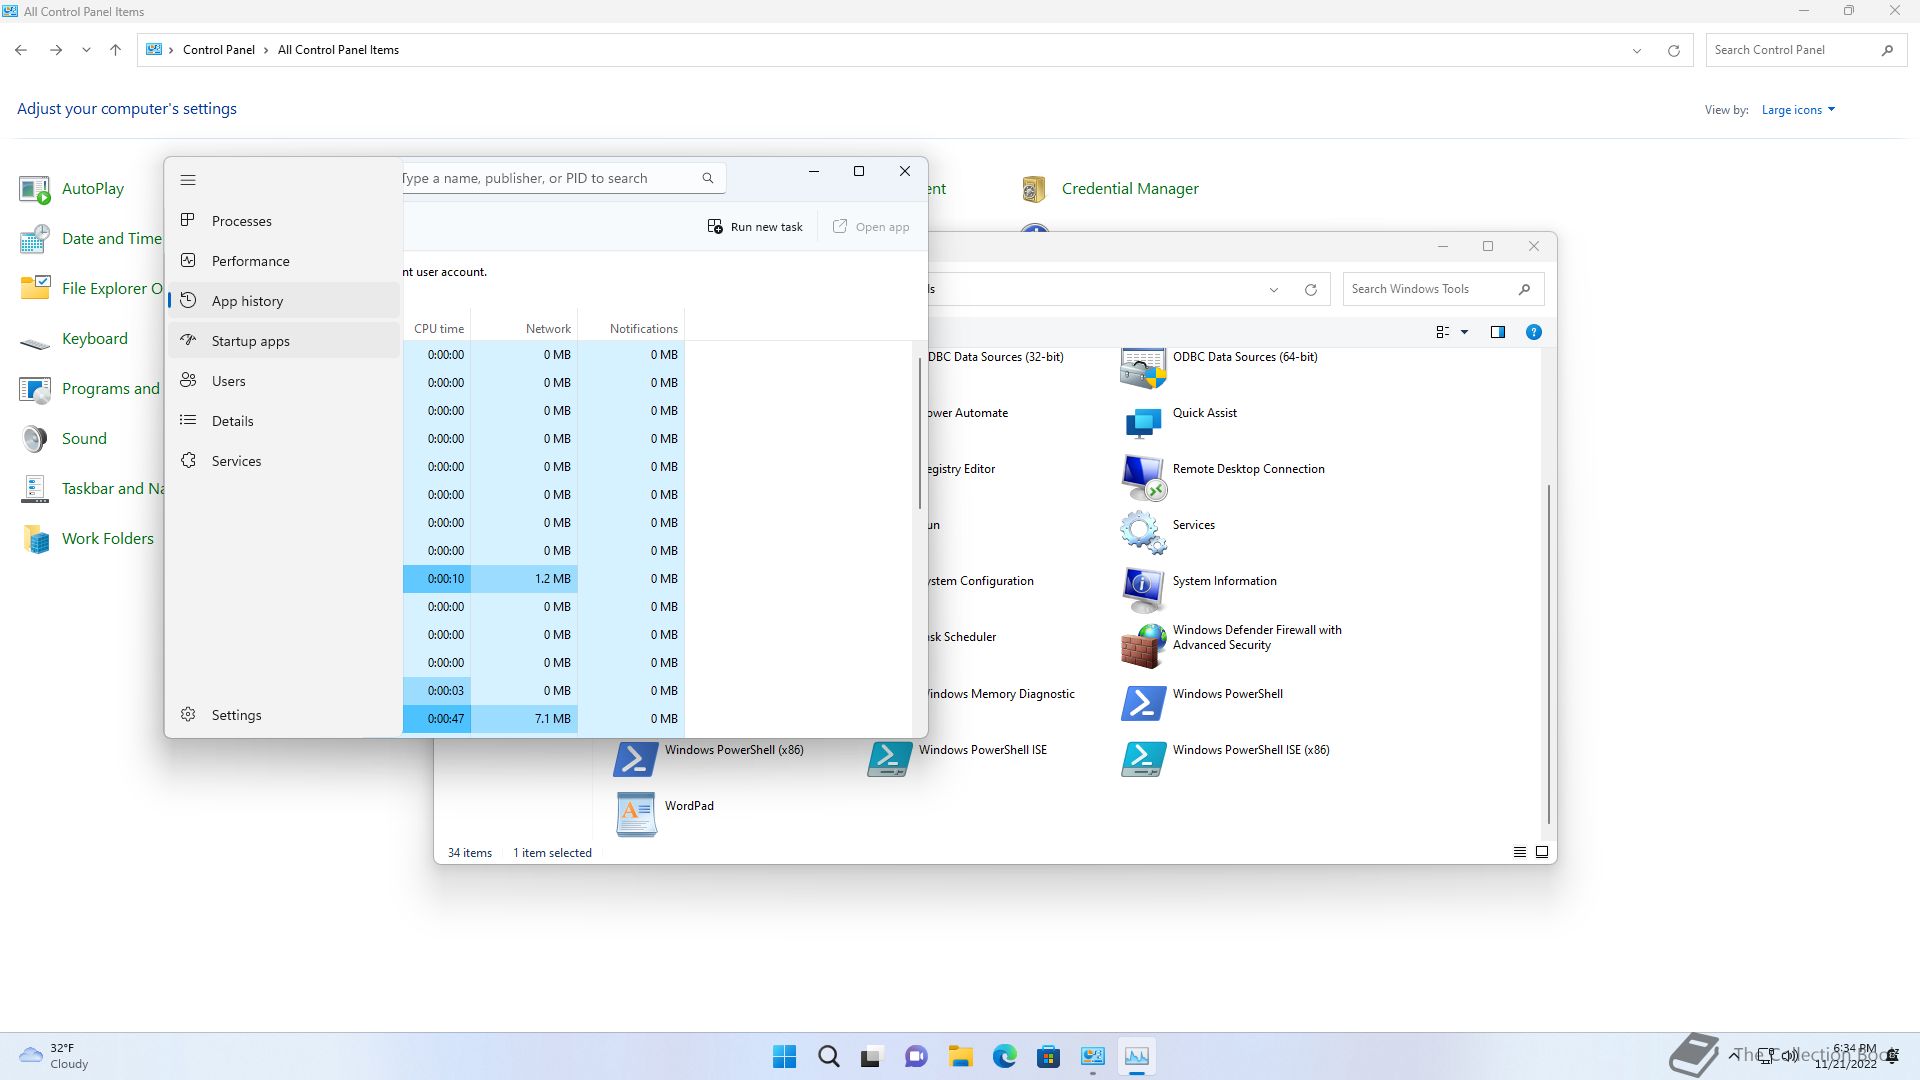Image resolution: width=1920 pixels, height=1080 pixels.
Task: Open Date and Time control panel item
Action: click(90, 239)
